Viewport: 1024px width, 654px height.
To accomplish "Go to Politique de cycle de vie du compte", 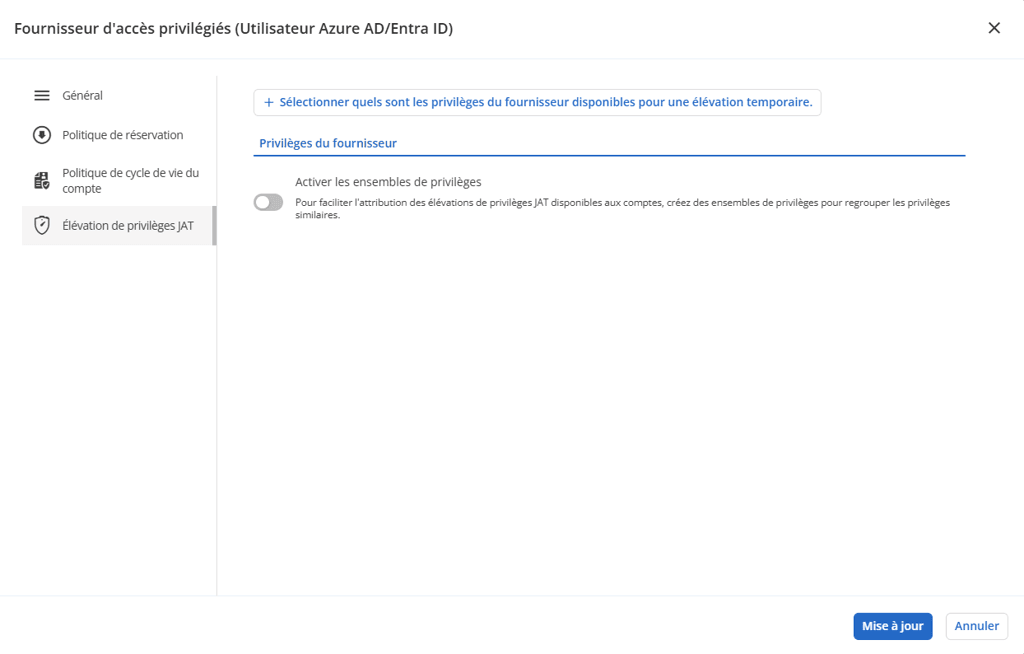I will [x=130, y=181].
